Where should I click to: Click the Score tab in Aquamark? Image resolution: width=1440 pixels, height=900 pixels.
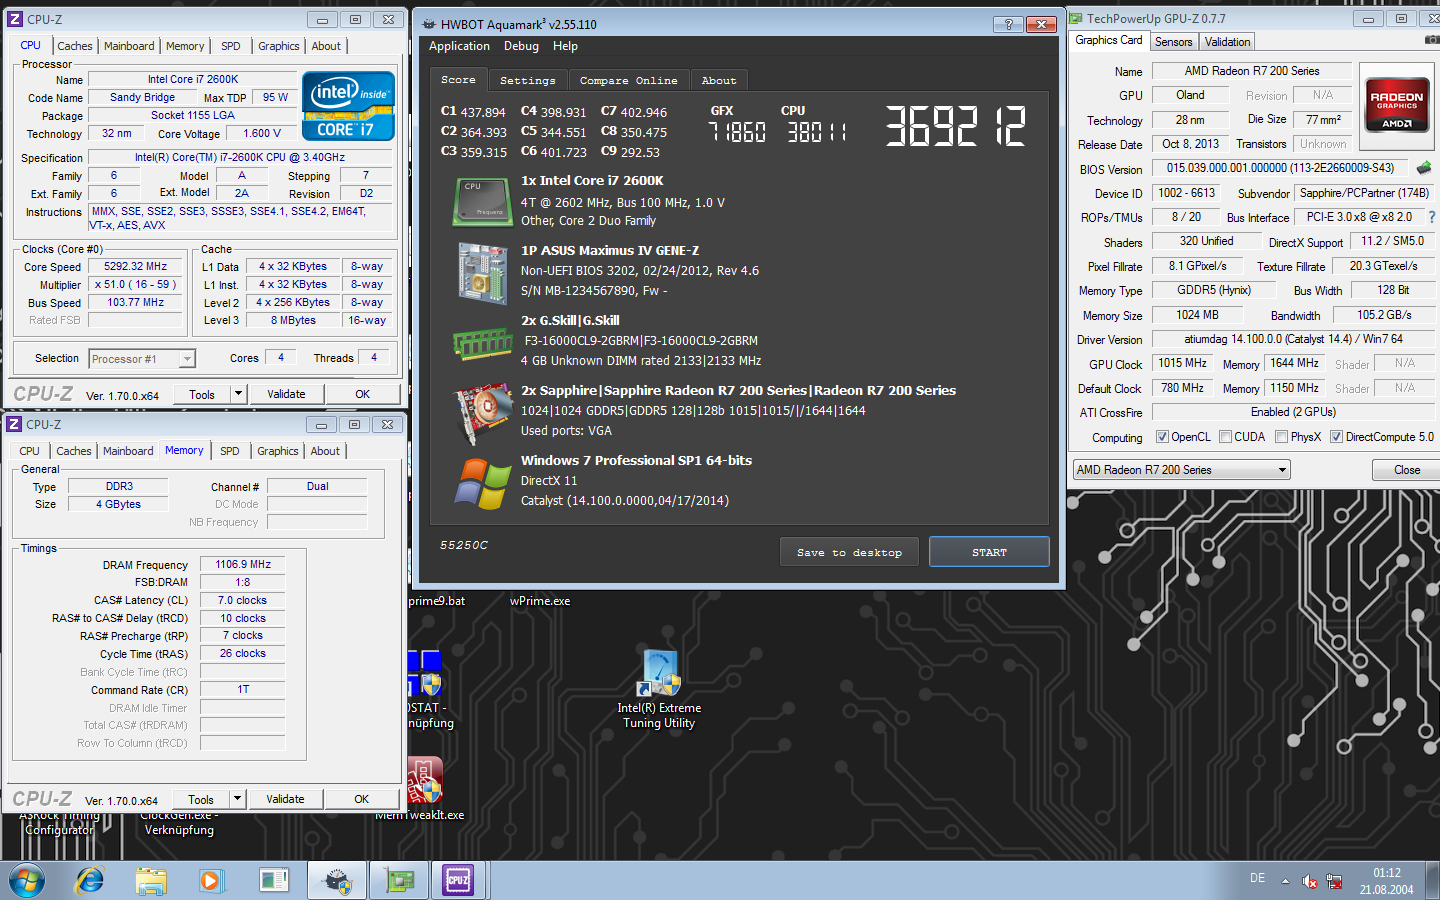(458, 80)
